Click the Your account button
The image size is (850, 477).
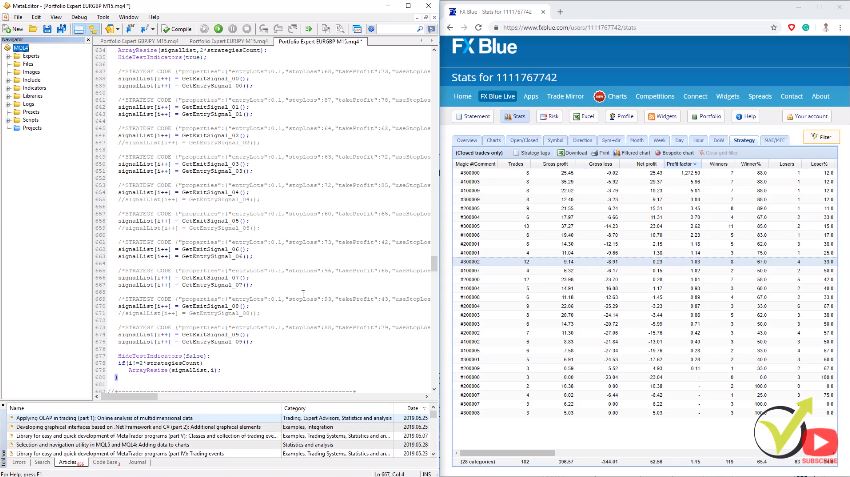[807, 116]
